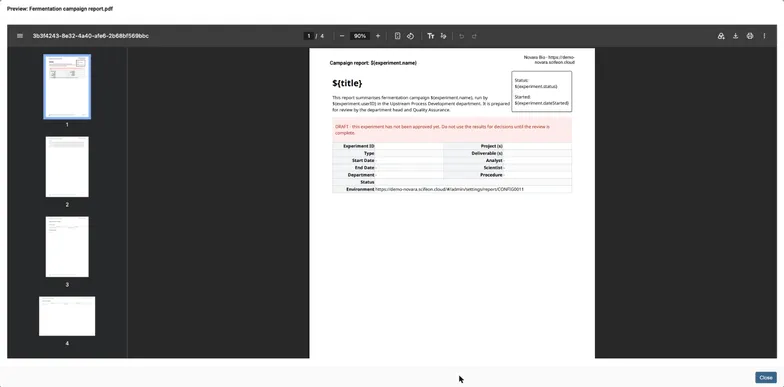Select the draw annotation tool
Image resolution: width=784 pixels, height=387 pixels.
coord(444,36)
